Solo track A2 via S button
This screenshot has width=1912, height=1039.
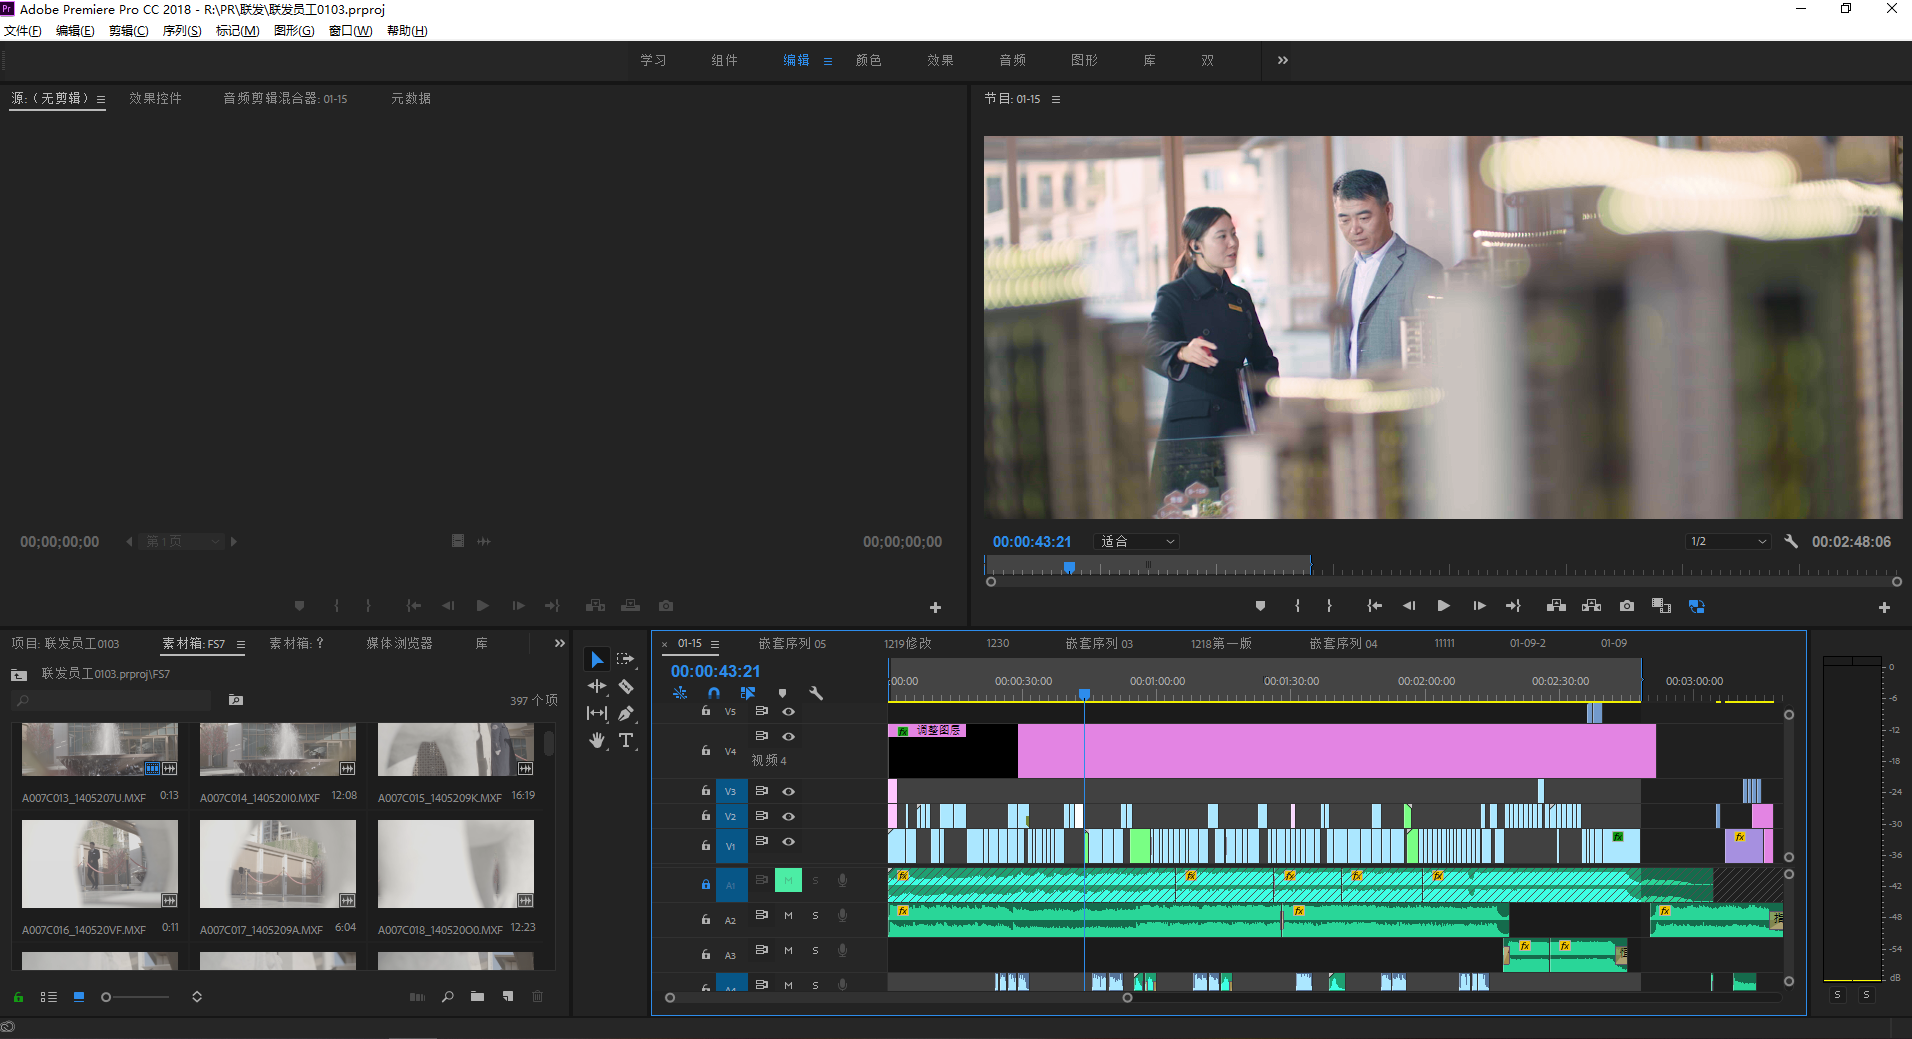tap(815, 916)
